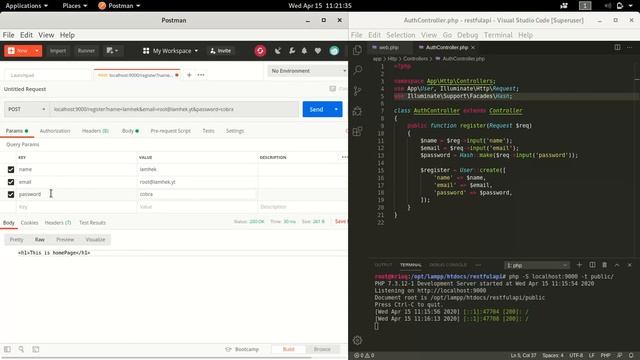Open VS Code Terminal menu

(498, 35)
